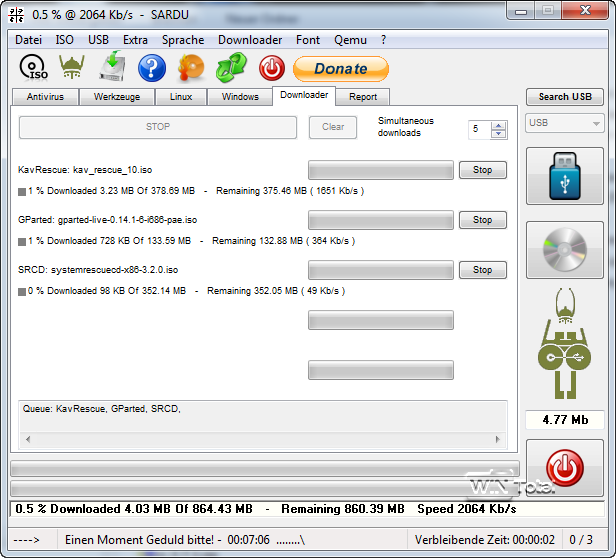This screenshot has height=558, width=616.
Task: Click the KavRescue: kav_rescue_10.iso label
Action: coord(85,170)
